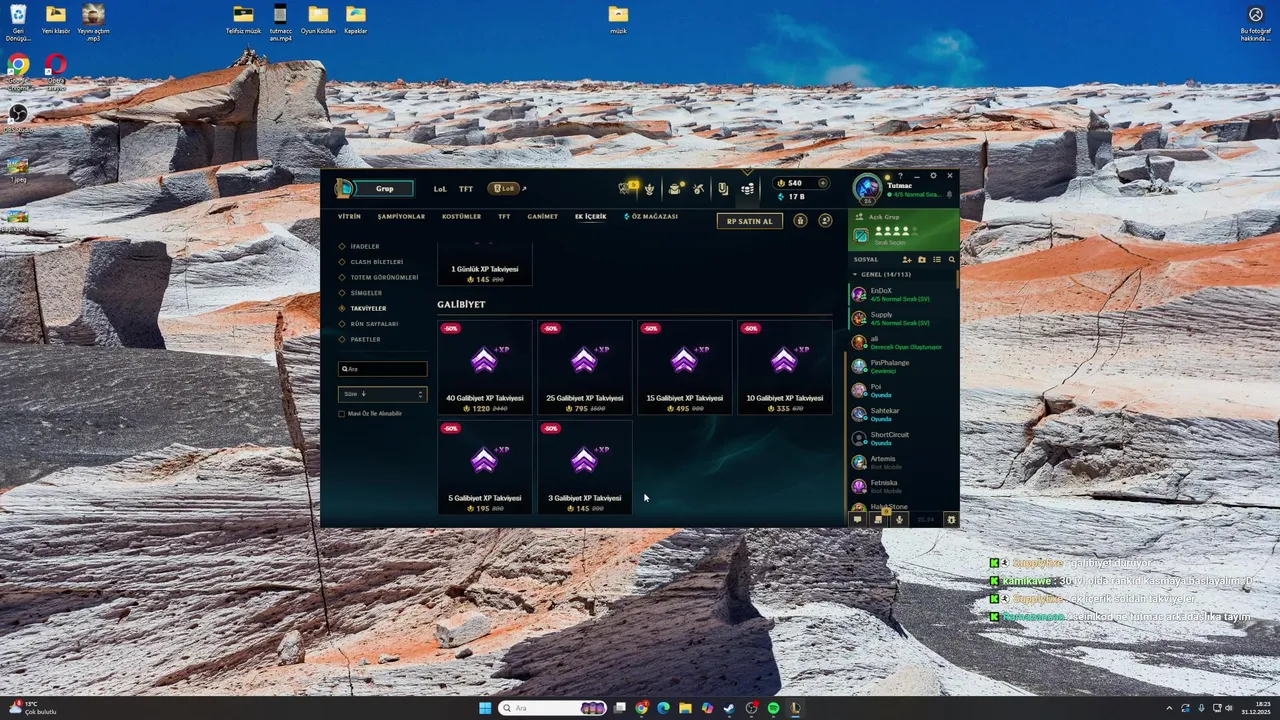Show hidden system tray icons chevron
This screenshot has height=720, width=1280.
pyautogui.click(x=1169, y=708)
